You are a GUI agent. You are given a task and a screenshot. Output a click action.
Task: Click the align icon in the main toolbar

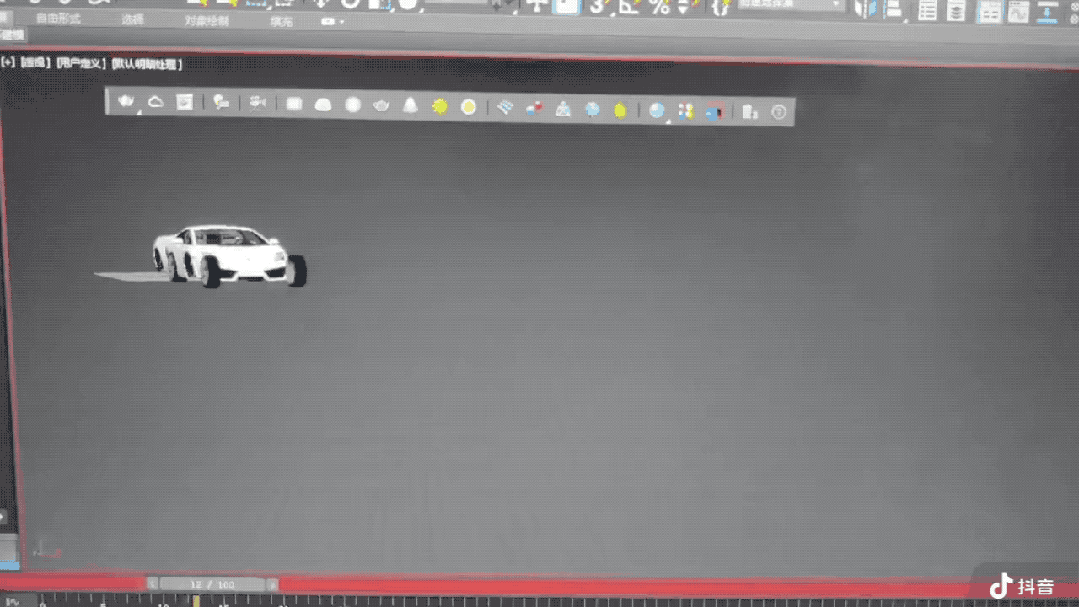pos(894,9)
